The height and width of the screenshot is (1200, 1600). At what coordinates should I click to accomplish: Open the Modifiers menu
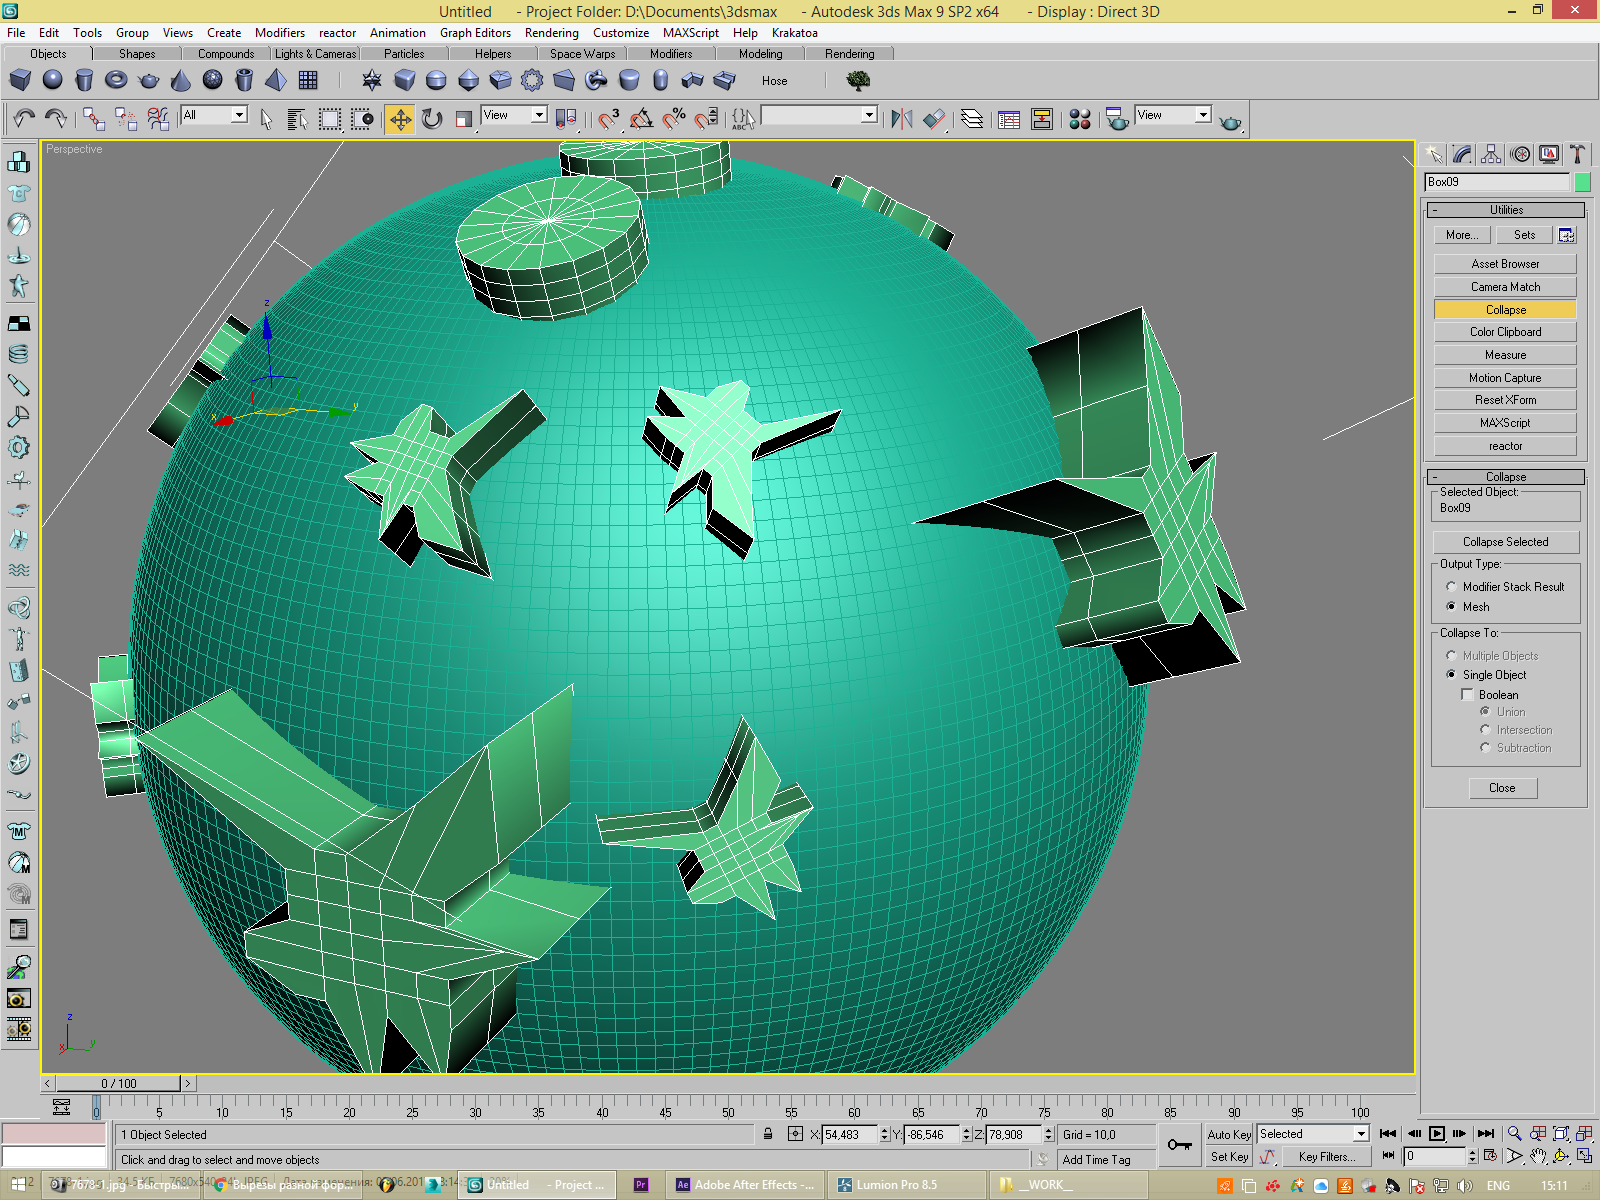[279, 33]
